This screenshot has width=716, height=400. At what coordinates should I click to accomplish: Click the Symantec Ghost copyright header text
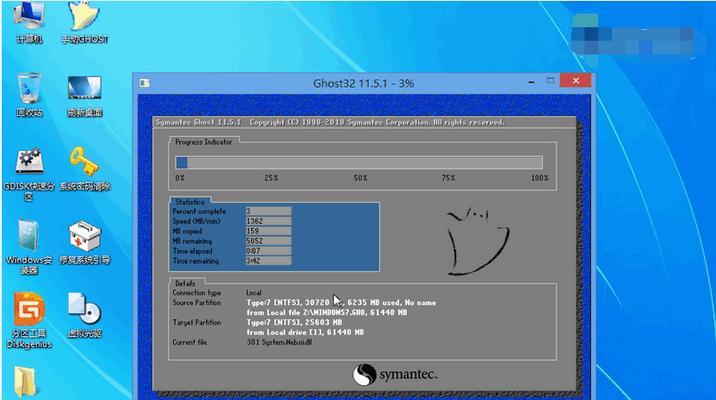coord(330,122)
